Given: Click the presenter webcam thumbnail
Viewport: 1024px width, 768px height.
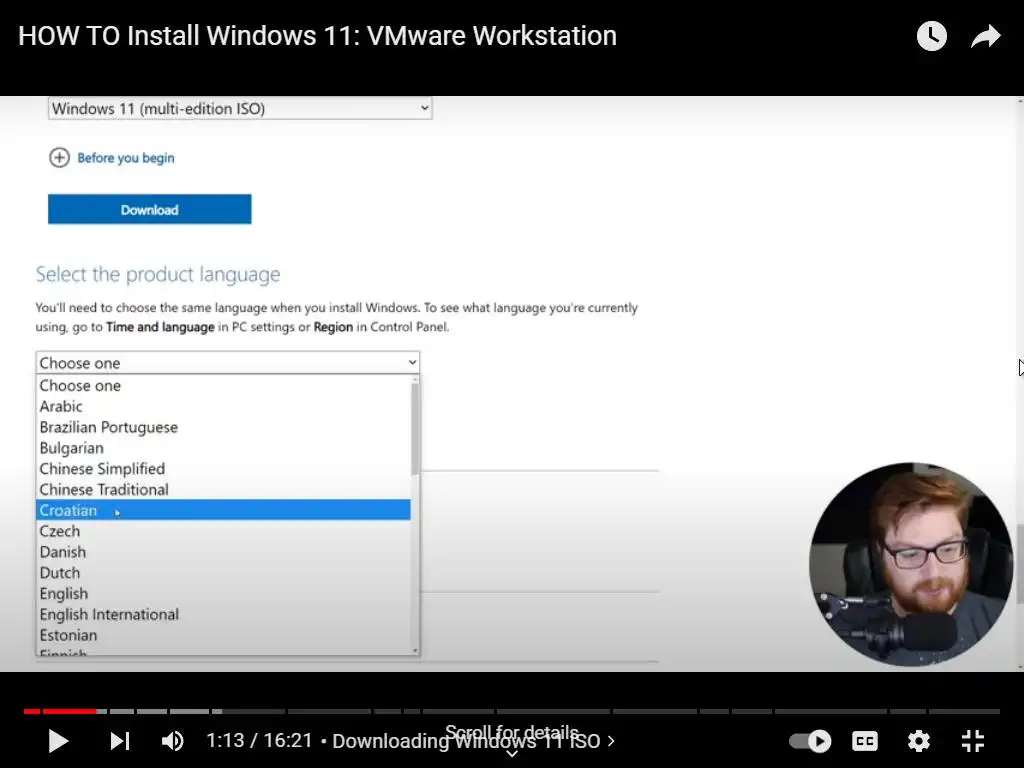Looking at the screenshot, I should coord(910,565).
